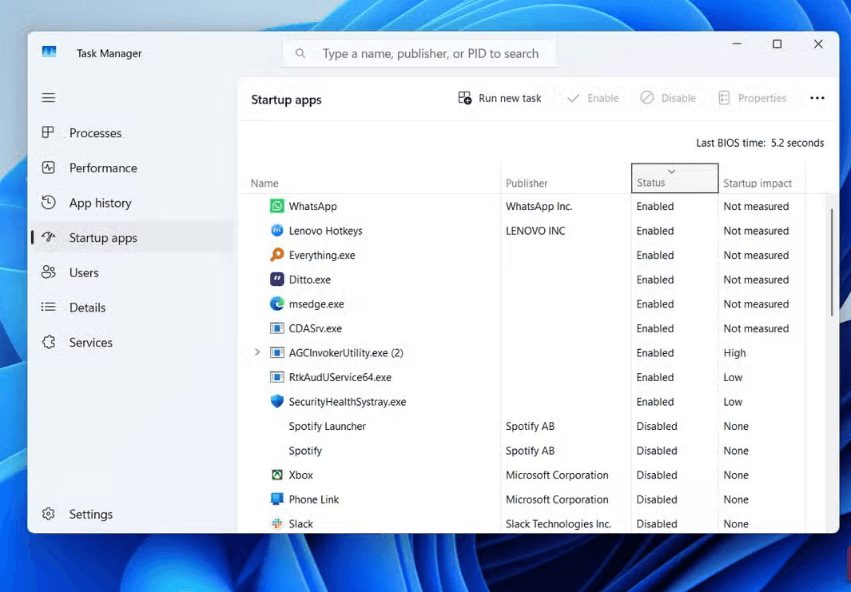Click Not measured in msedge.exe row
The image size is (851, 592).
pyautogui.click(x=756, y=304)
